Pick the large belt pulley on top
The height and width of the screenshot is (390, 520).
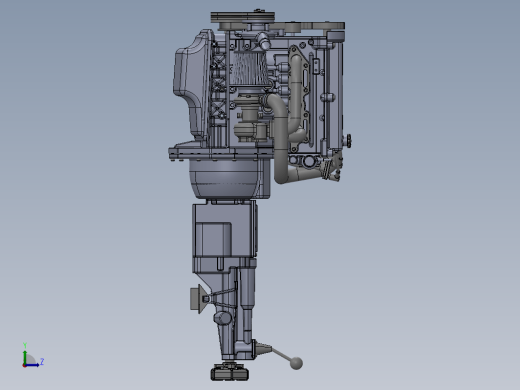tap(243, 17)
